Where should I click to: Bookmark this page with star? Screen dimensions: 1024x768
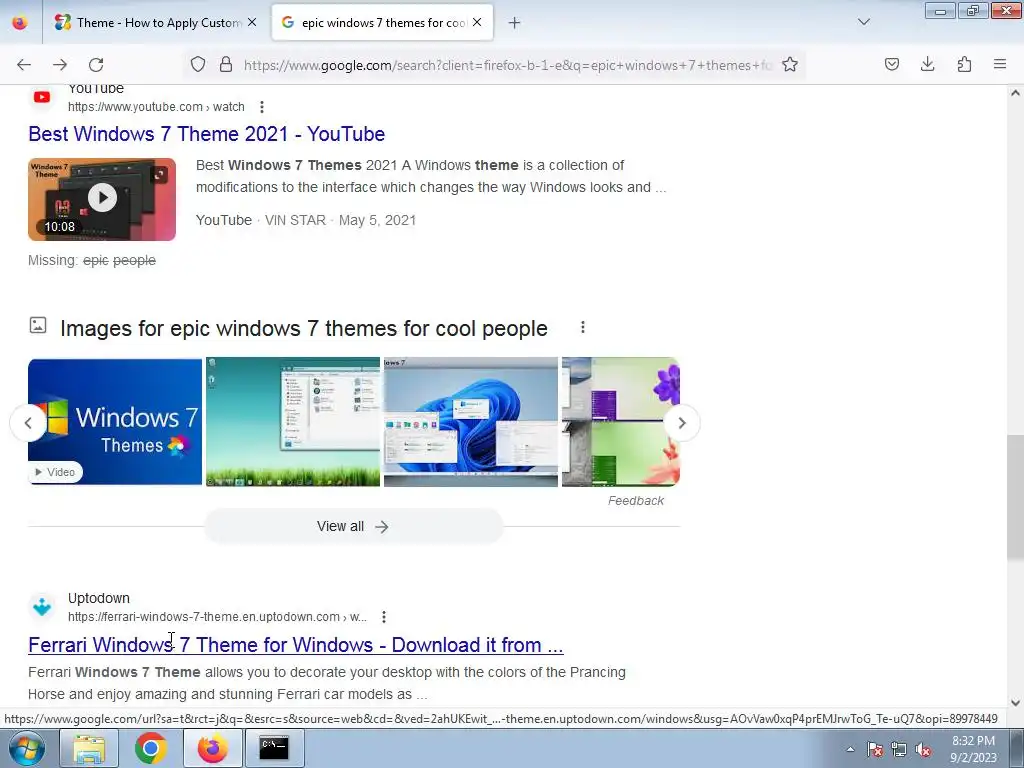coord(790,64)
